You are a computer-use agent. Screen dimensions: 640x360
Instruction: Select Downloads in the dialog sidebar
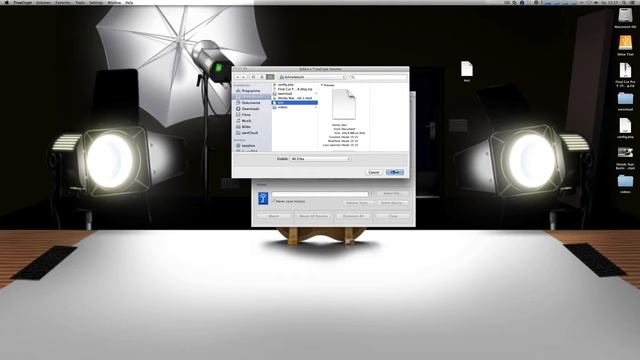tap(251, 109)
